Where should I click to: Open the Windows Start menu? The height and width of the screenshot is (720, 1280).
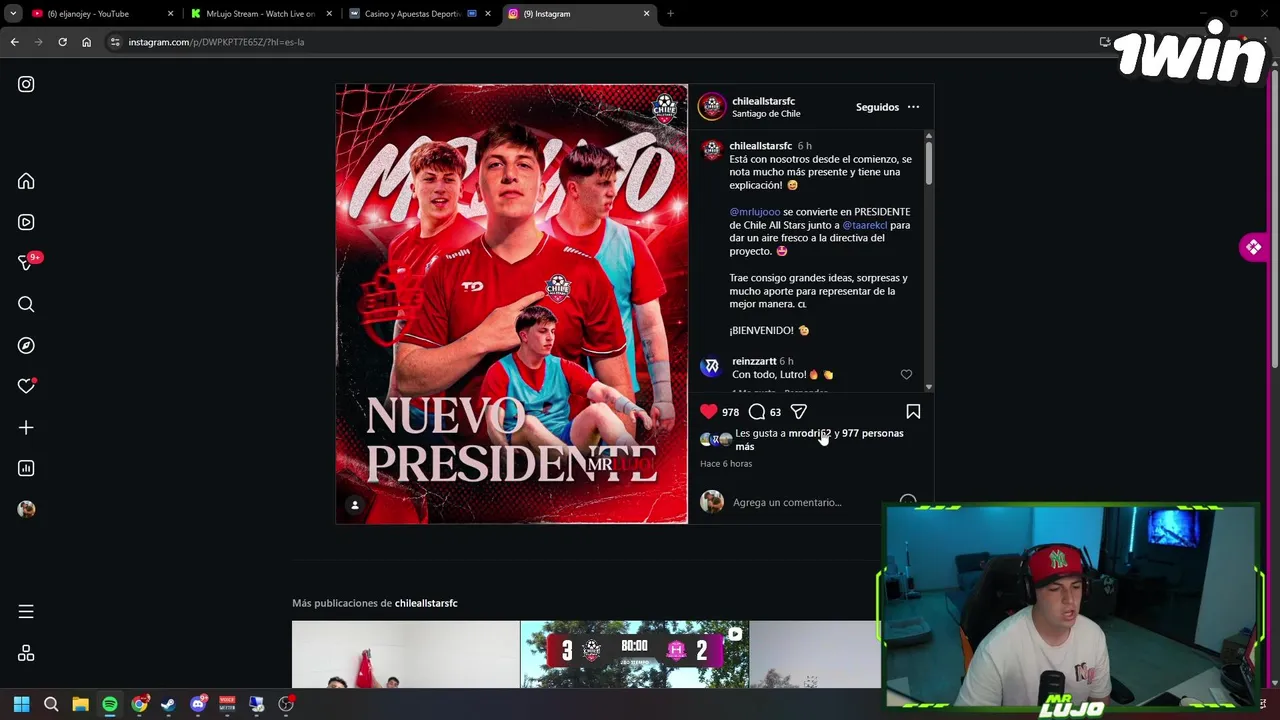pyautogui.click(x=21, y=704)
